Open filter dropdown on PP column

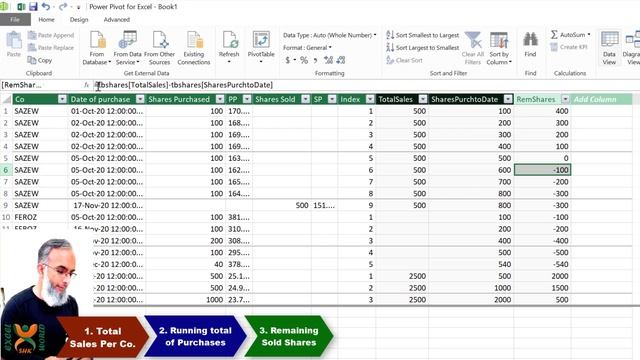point(247,99)
